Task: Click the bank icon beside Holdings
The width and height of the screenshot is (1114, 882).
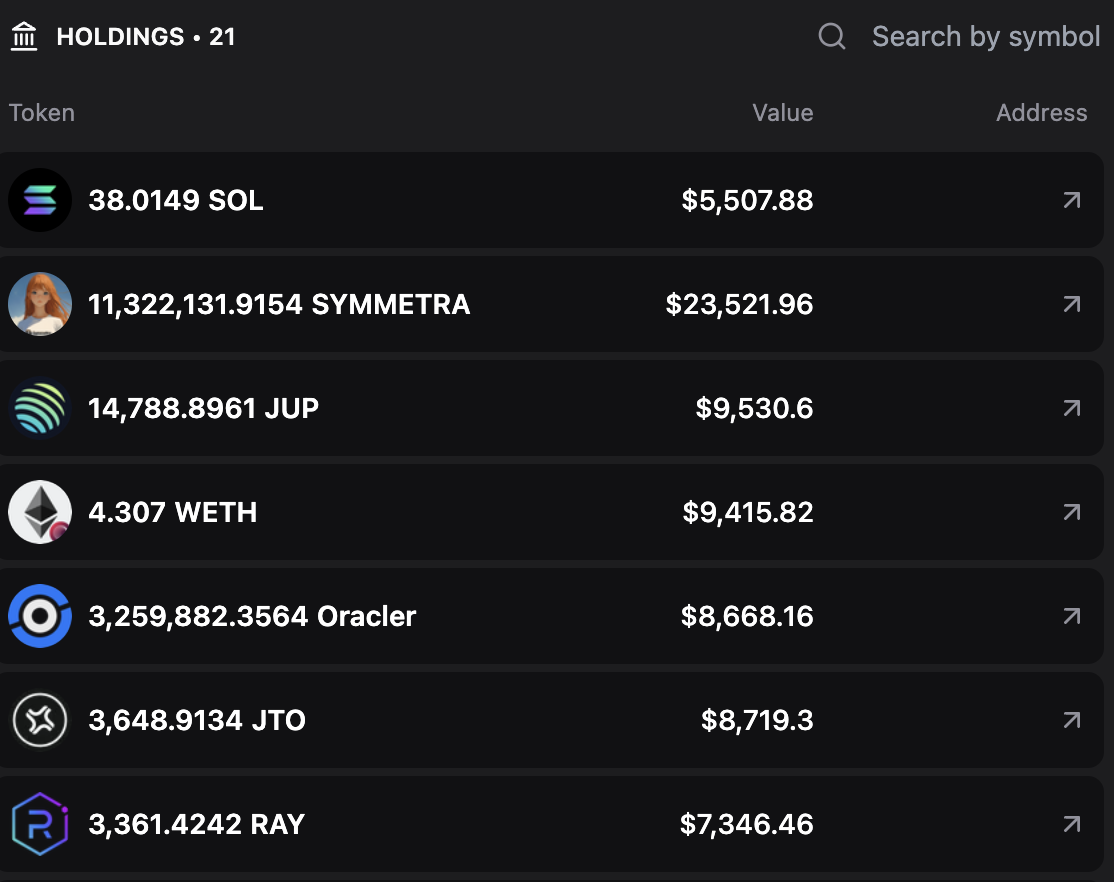Action: coord(24,37)
